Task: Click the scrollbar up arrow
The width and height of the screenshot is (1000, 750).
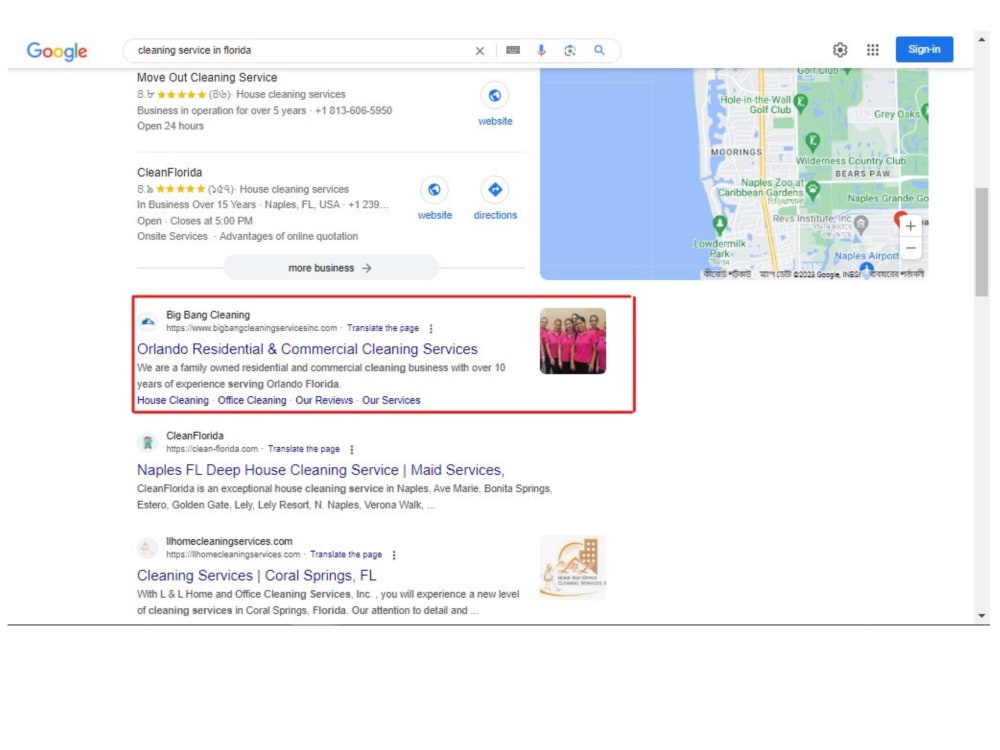Action: tap(982, 40)
